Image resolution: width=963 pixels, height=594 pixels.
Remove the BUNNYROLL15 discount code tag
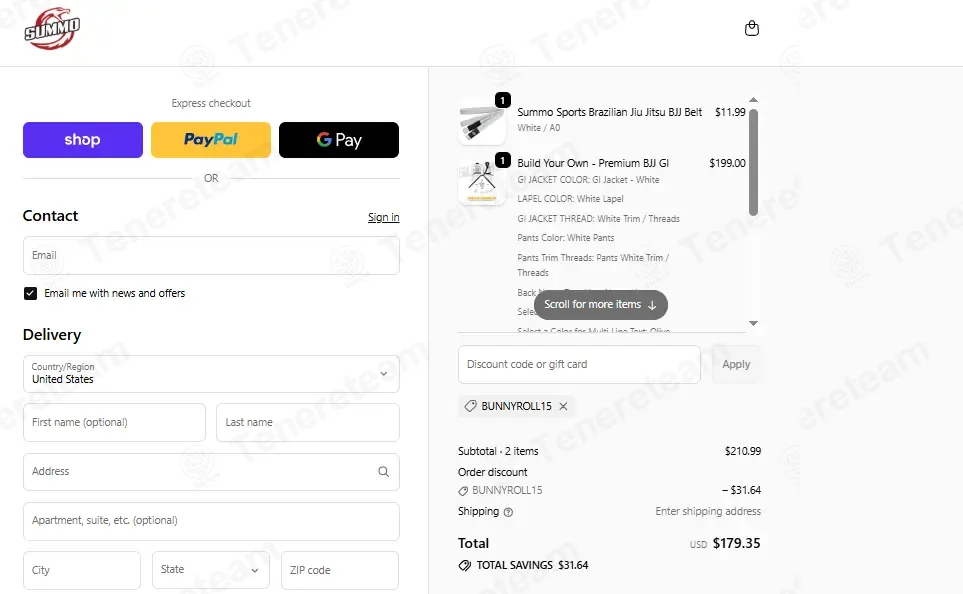(x=563, y=406)
